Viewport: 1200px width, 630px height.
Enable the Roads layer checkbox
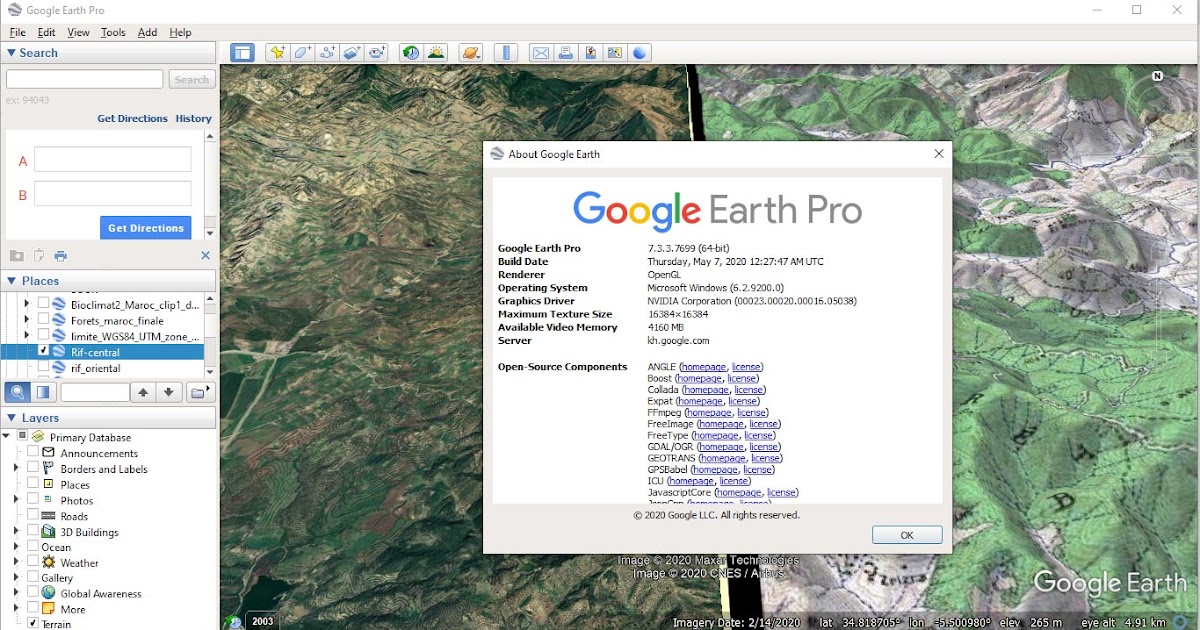33,515
